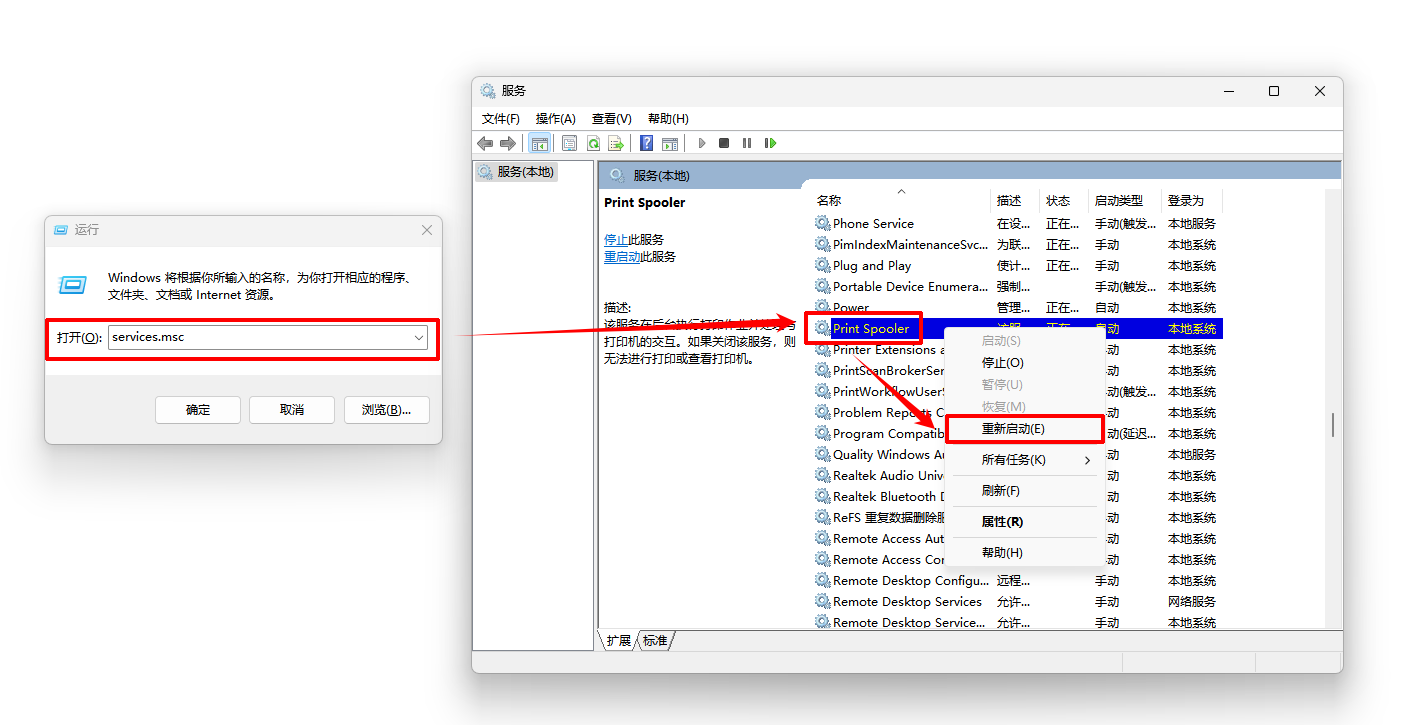Click the Refresh icon in the toolbar
The height and width of the screenshot is (725, 1413).
coord(593,143)
